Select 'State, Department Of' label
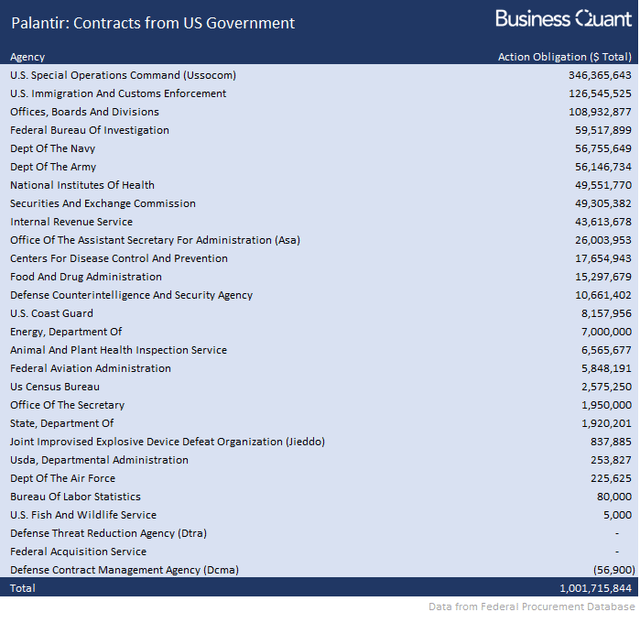 [62, 424]
